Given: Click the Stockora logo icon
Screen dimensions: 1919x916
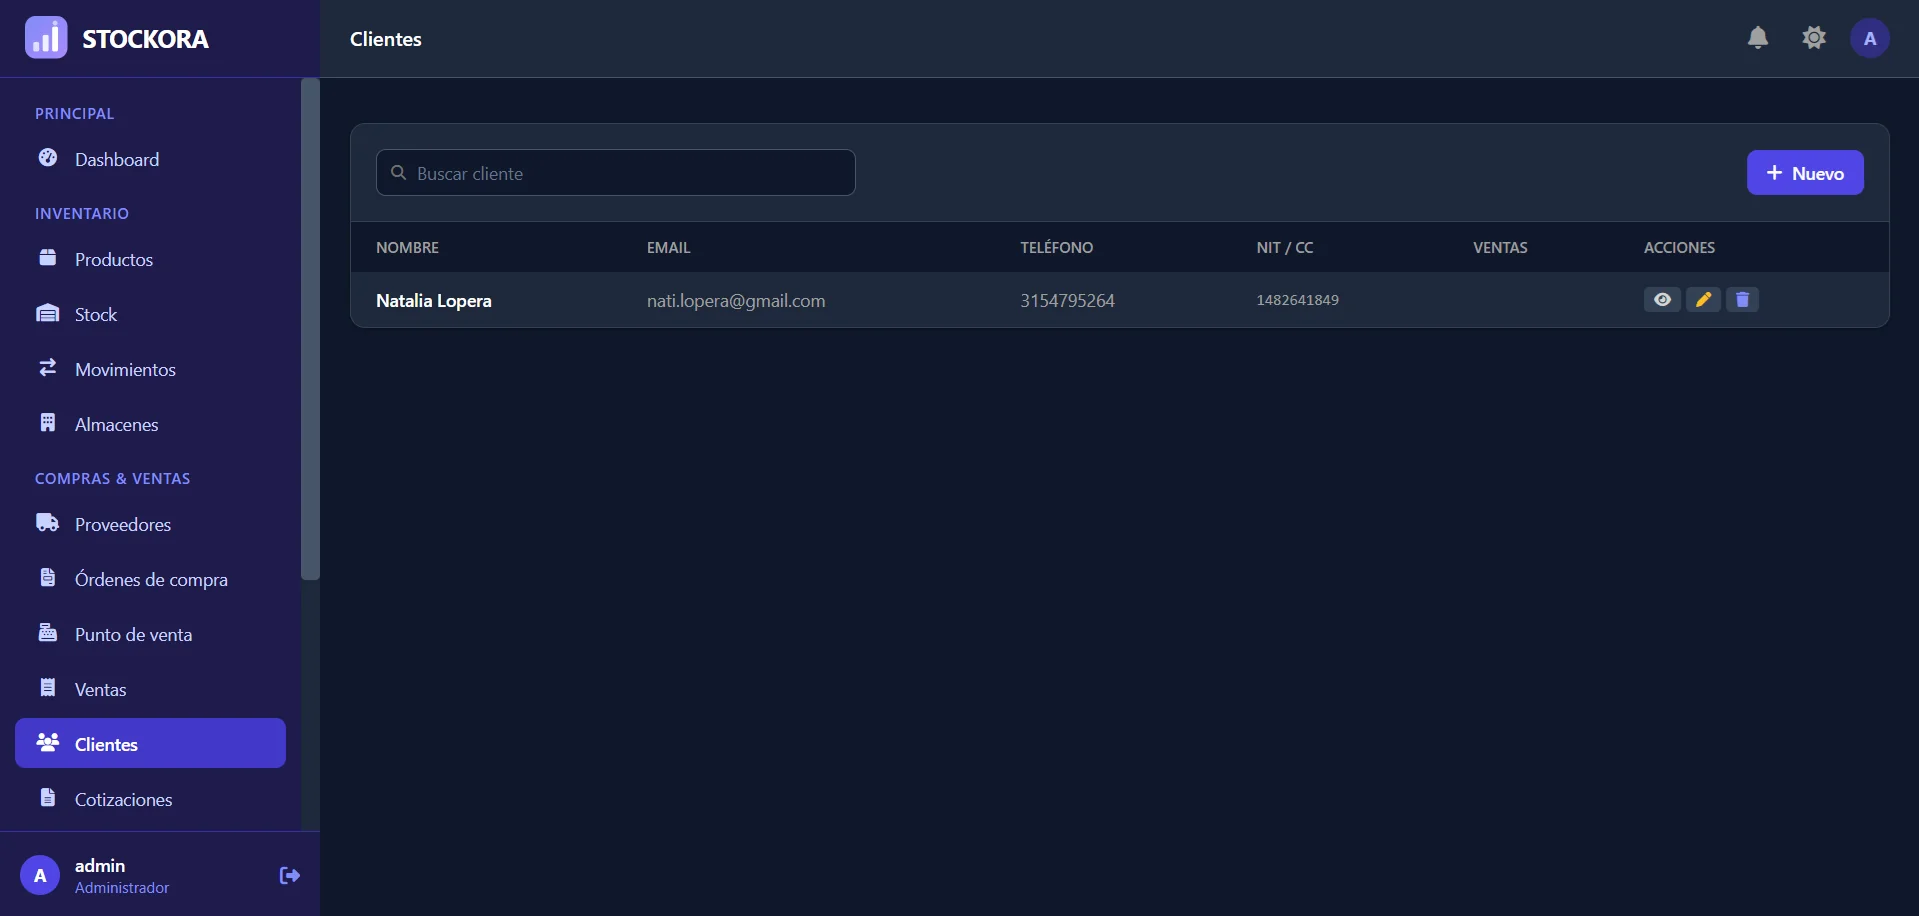Looking at the screenshot, I should tap(46, 38).
